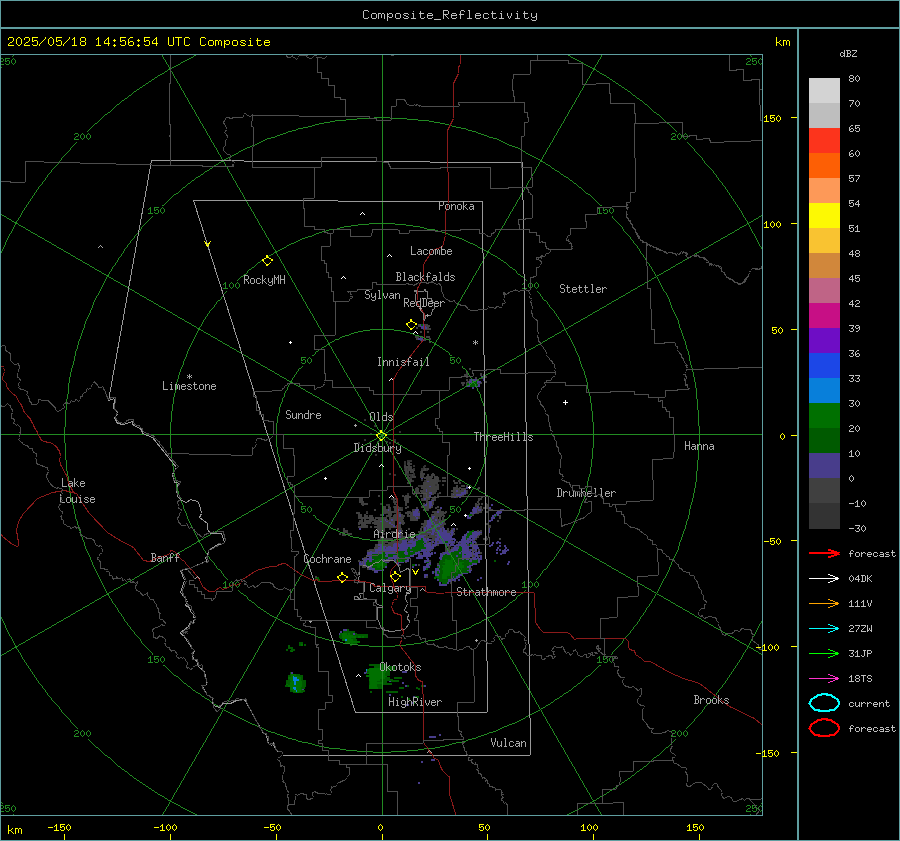
Task: Select the Sundre map label
Action: coord(303,414)
